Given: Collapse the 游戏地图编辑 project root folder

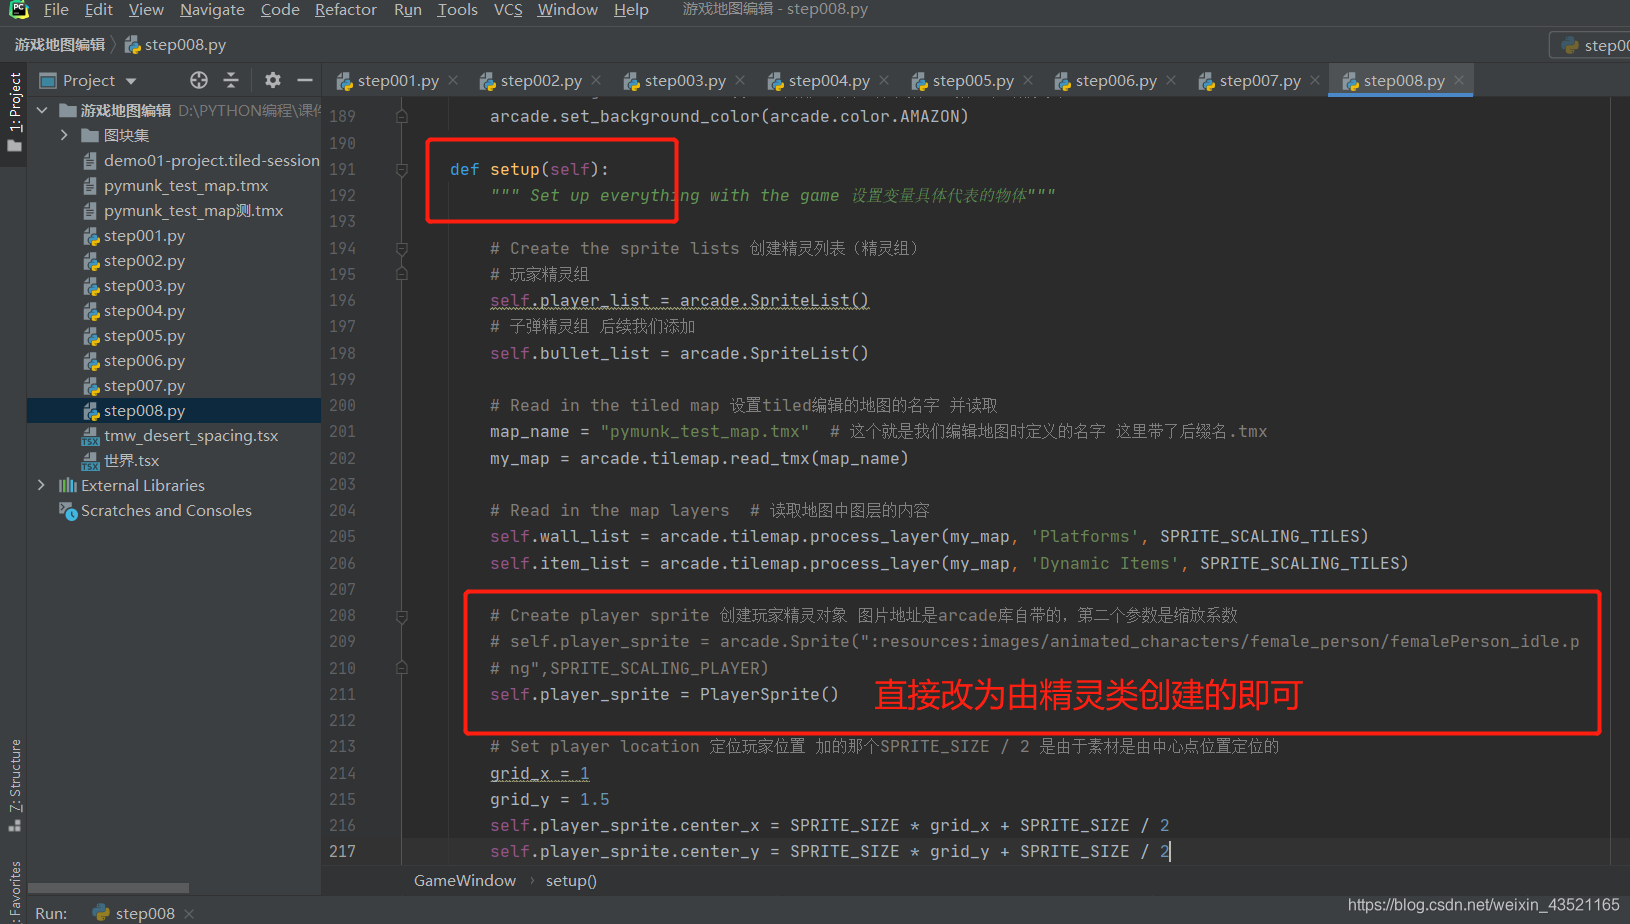Looking at the screenshot, I should pyautogui.click(x=42, y=110).
